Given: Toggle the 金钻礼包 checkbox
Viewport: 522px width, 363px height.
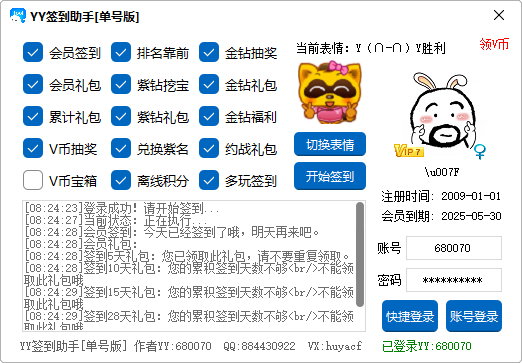Looking at the screenshot, I should pyautogui.click(x=209, y=84).
